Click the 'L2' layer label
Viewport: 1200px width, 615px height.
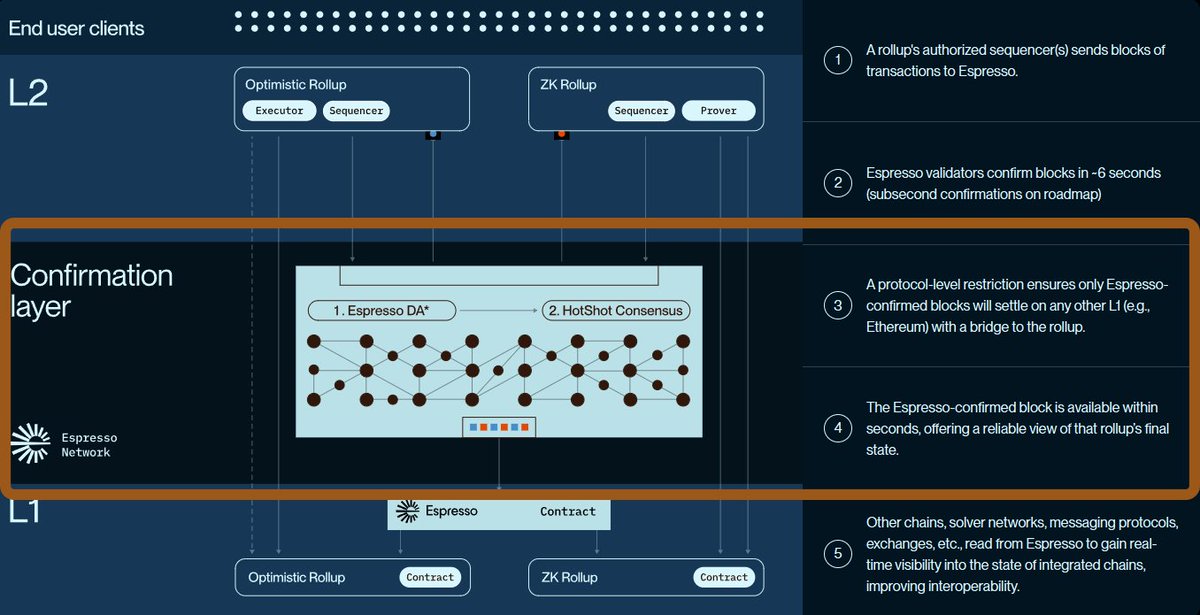click(28, 92)
